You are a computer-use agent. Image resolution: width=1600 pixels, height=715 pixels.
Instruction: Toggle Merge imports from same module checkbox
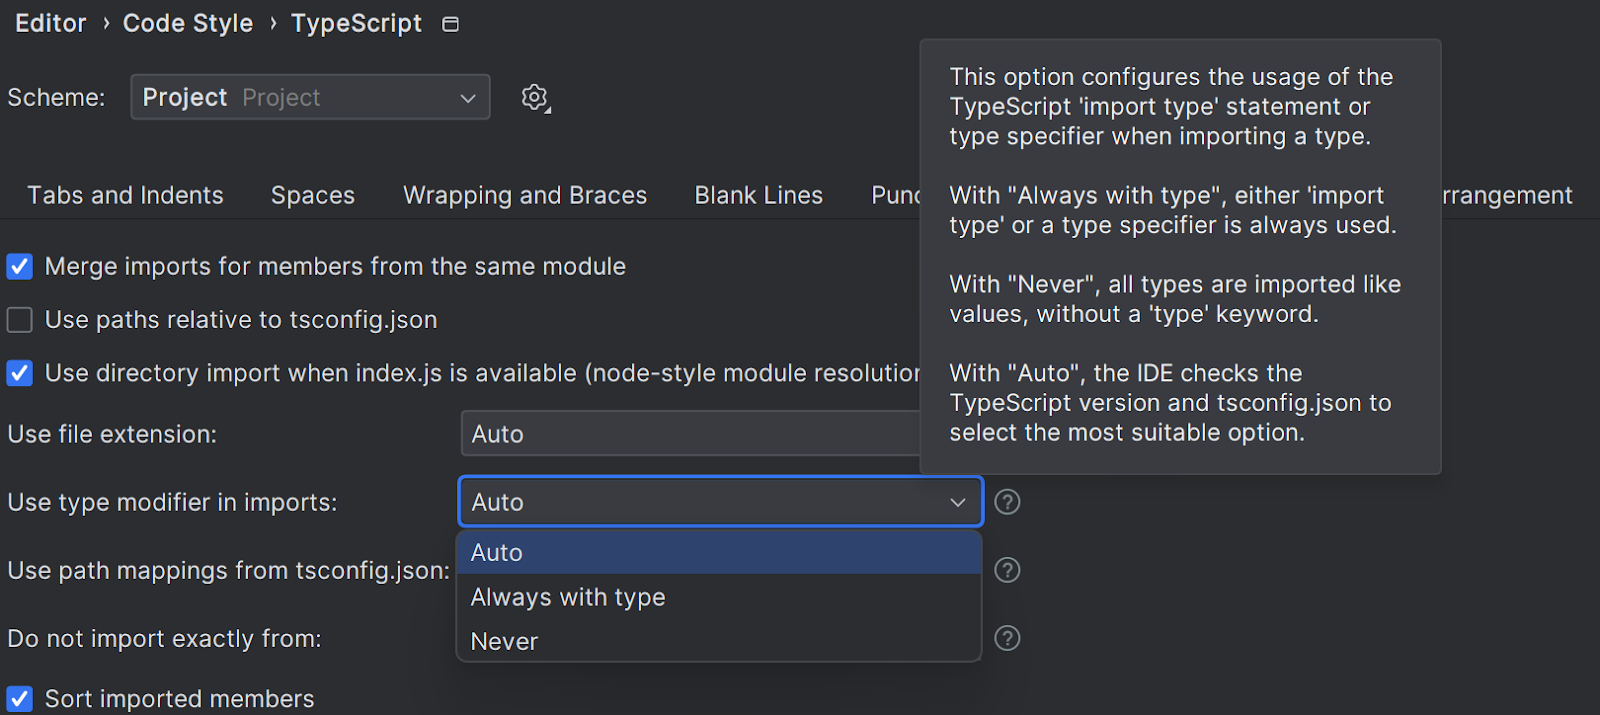point(20,266)
